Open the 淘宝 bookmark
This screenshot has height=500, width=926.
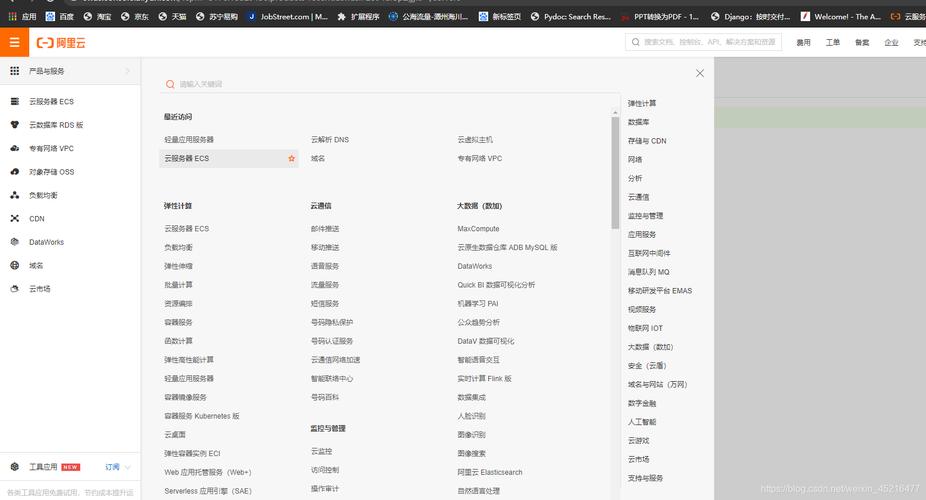97,17
